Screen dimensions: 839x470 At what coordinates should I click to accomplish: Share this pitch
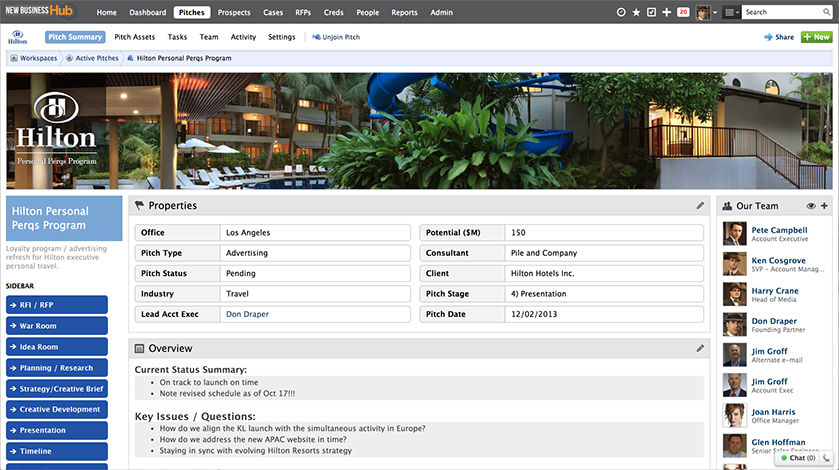(778, 37)
